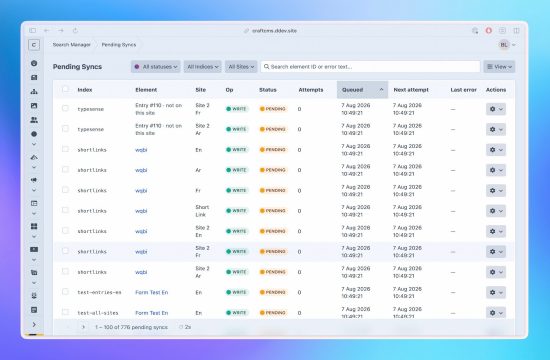Click the bottom-most square icon above sidebar expand arrow
This screenshot has width=550, height=360.
click(x=34, y=310)
